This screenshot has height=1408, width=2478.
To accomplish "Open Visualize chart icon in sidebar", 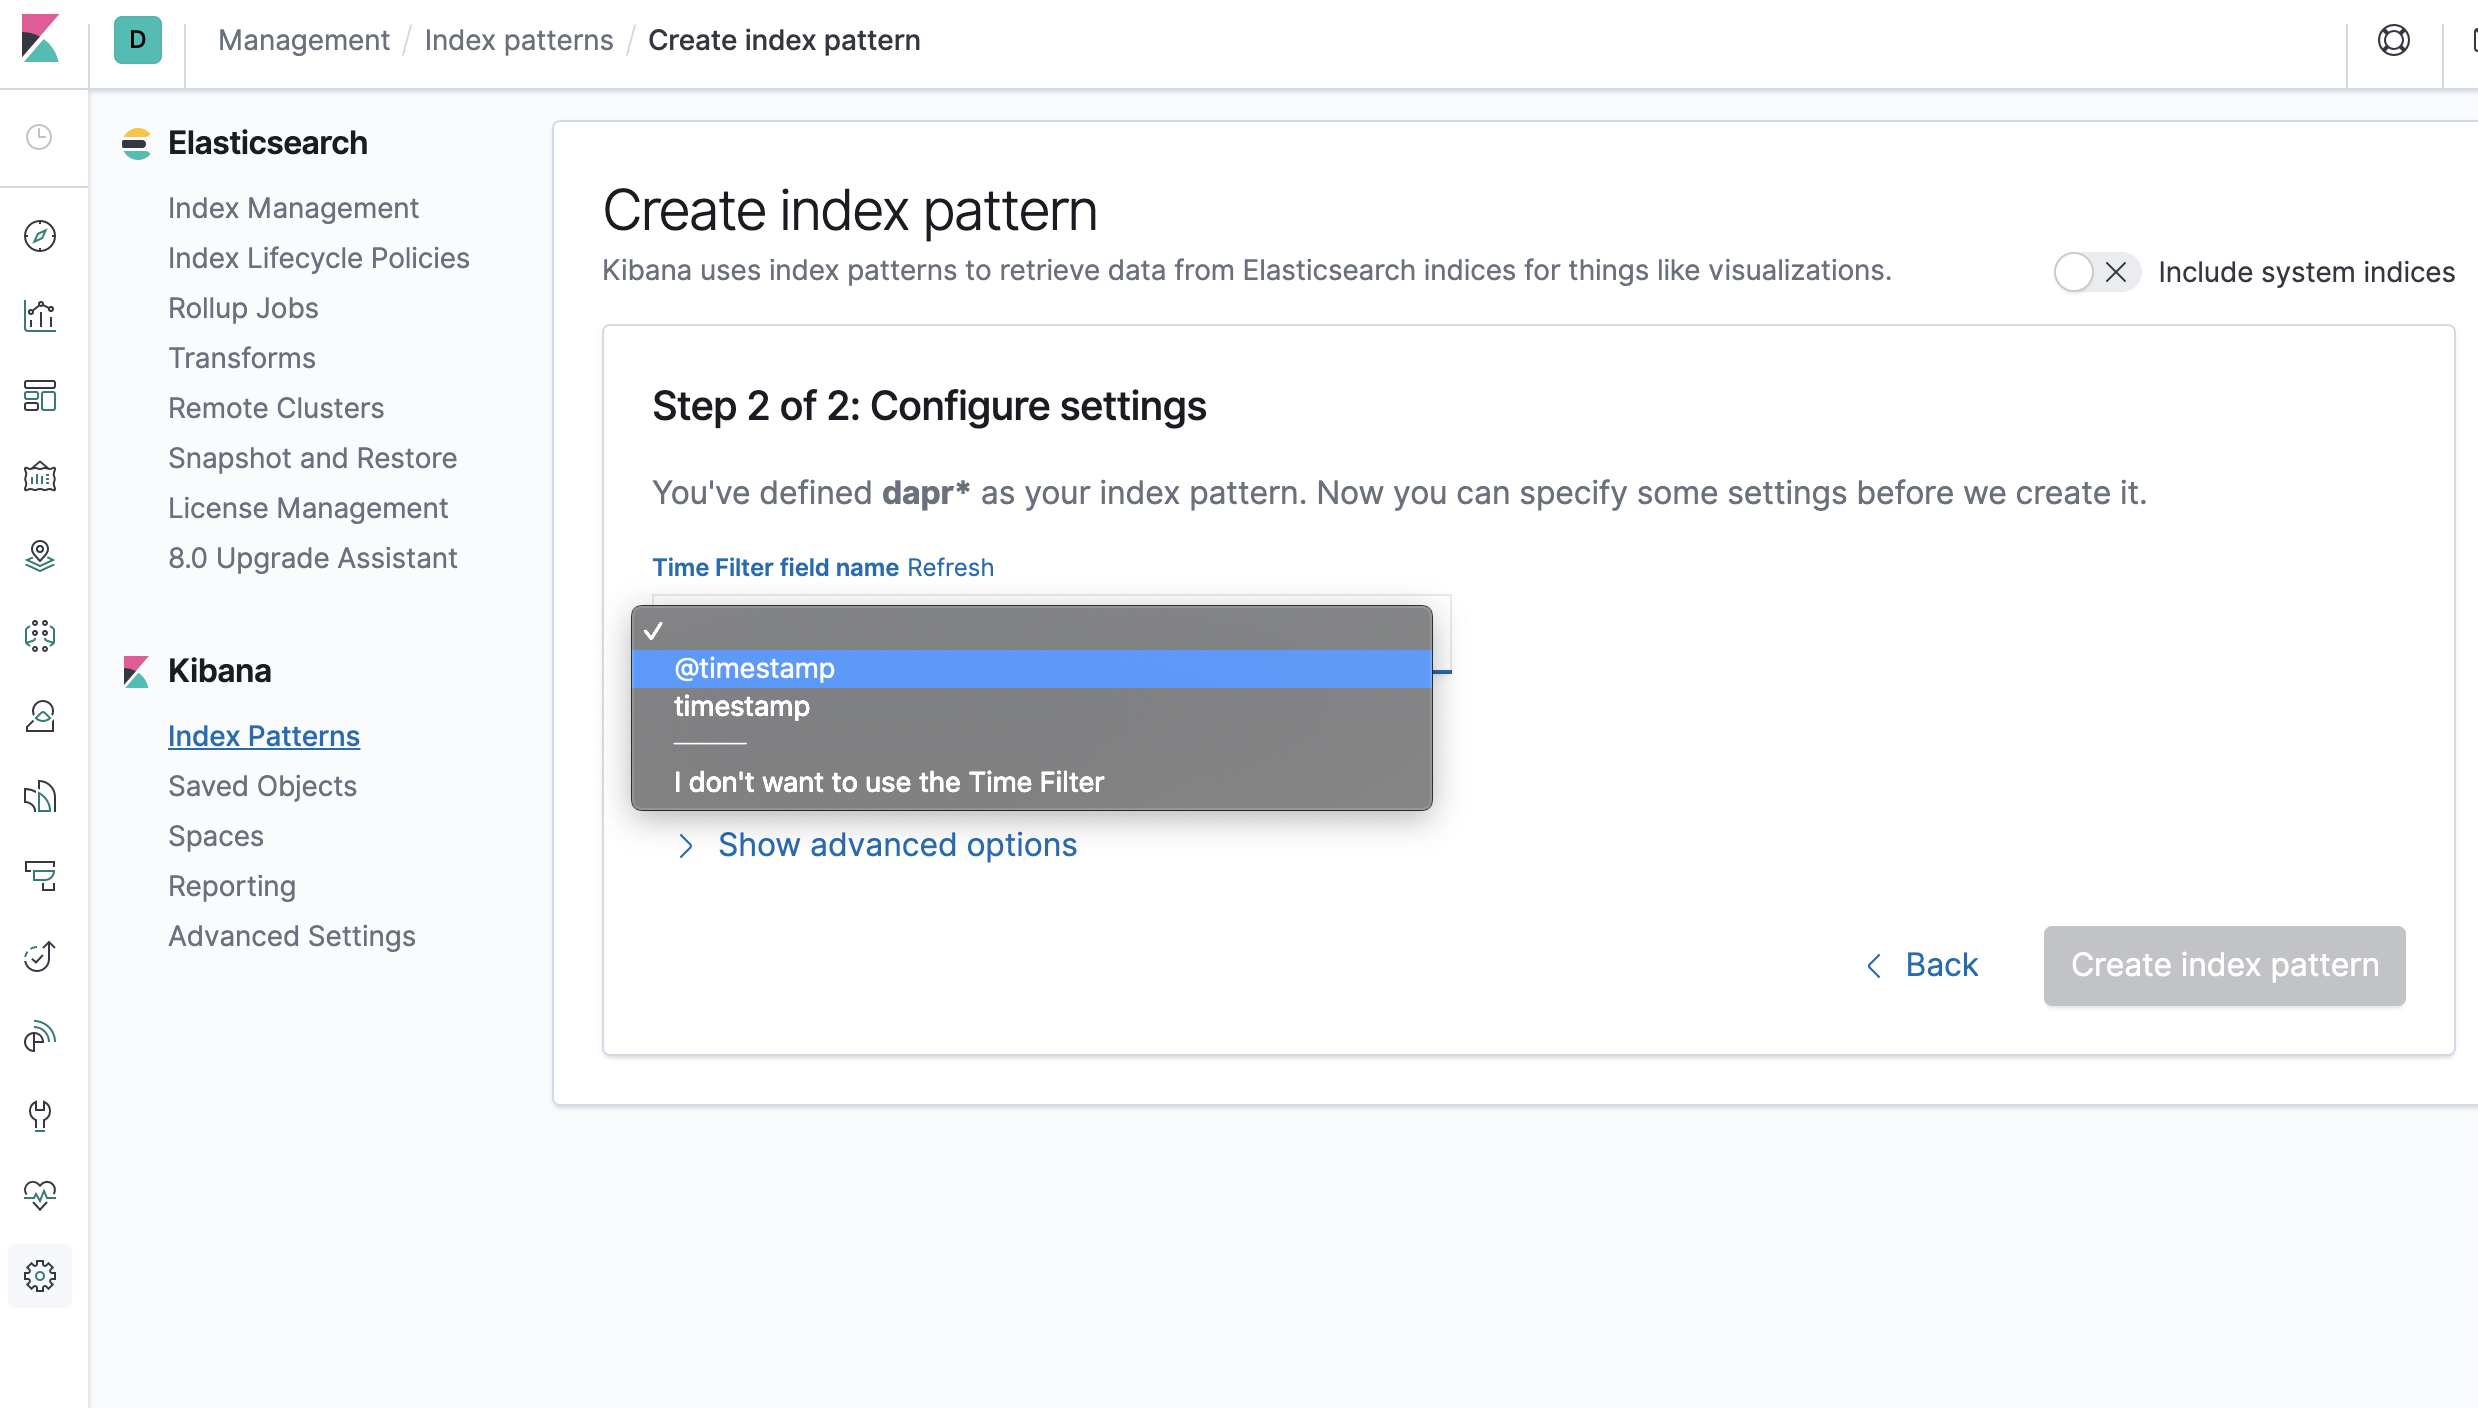I will tap(40, 316).
